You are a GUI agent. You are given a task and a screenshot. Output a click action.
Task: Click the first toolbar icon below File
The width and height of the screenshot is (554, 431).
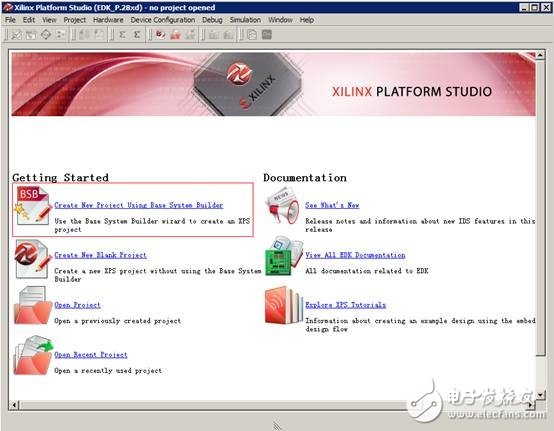pyautogui.click(x=16, y=35)
